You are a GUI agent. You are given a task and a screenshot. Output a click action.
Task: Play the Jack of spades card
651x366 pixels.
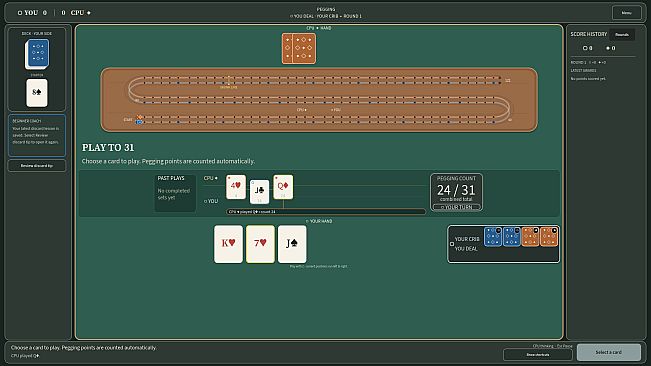click(292, 244)
